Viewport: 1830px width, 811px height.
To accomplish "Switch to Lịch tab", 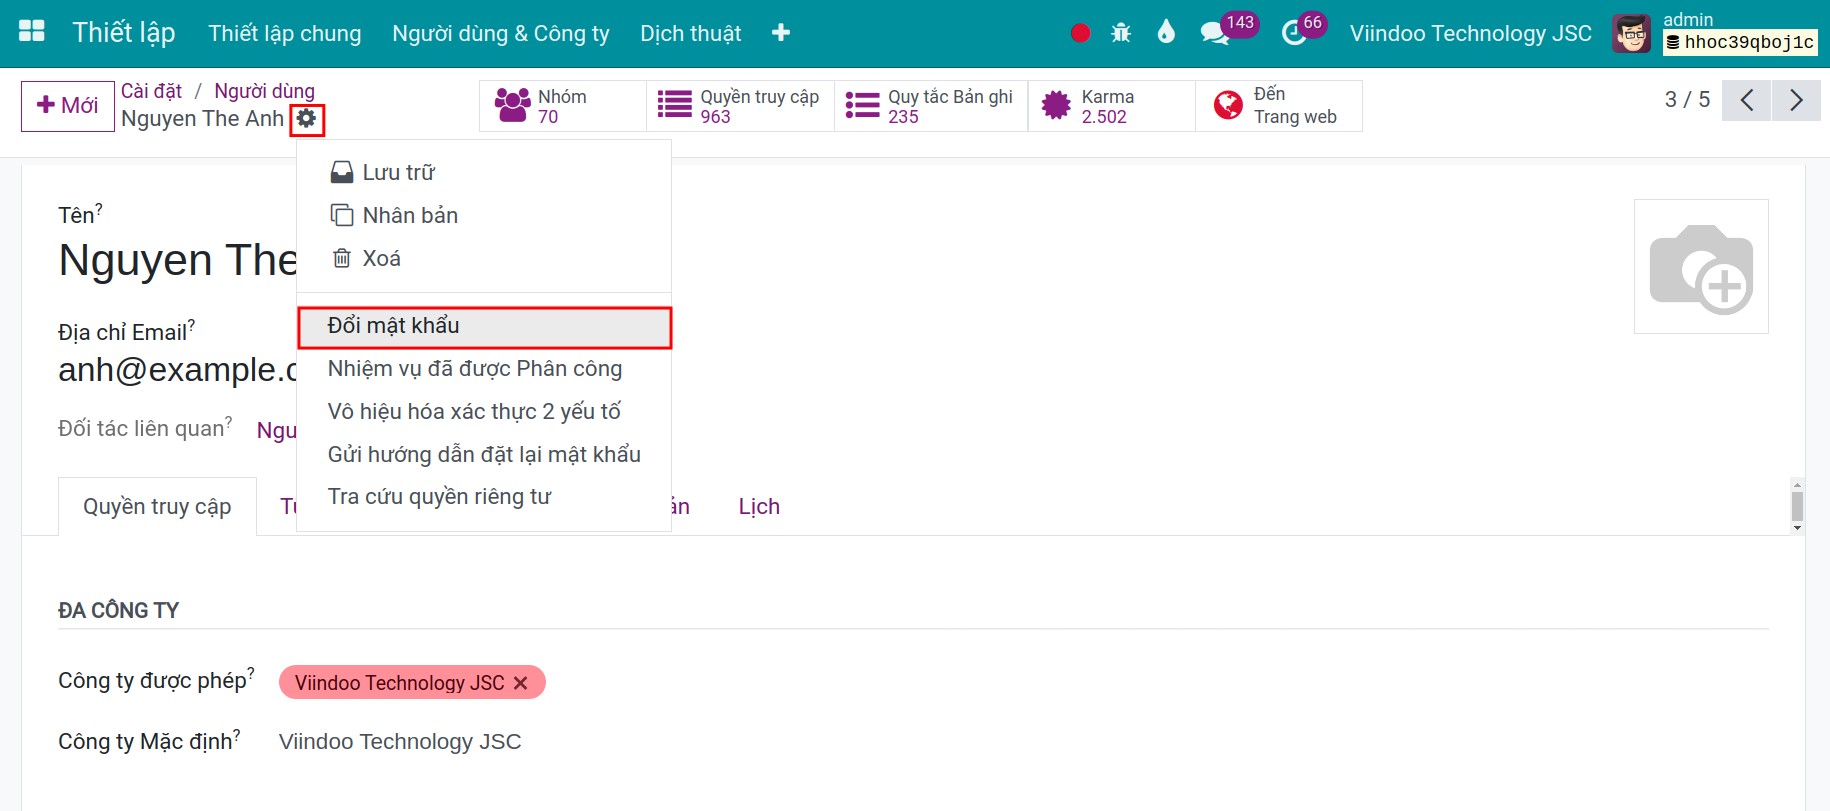I will (759, 506).
